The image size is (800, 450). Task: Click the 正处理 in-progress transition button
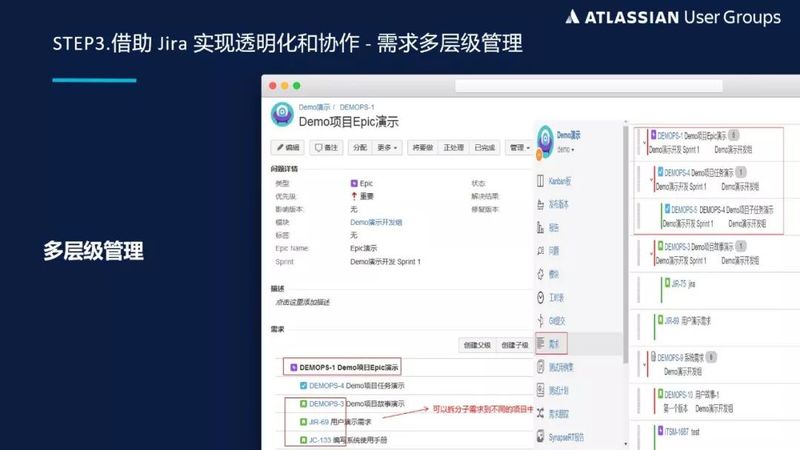click(454, 147)
